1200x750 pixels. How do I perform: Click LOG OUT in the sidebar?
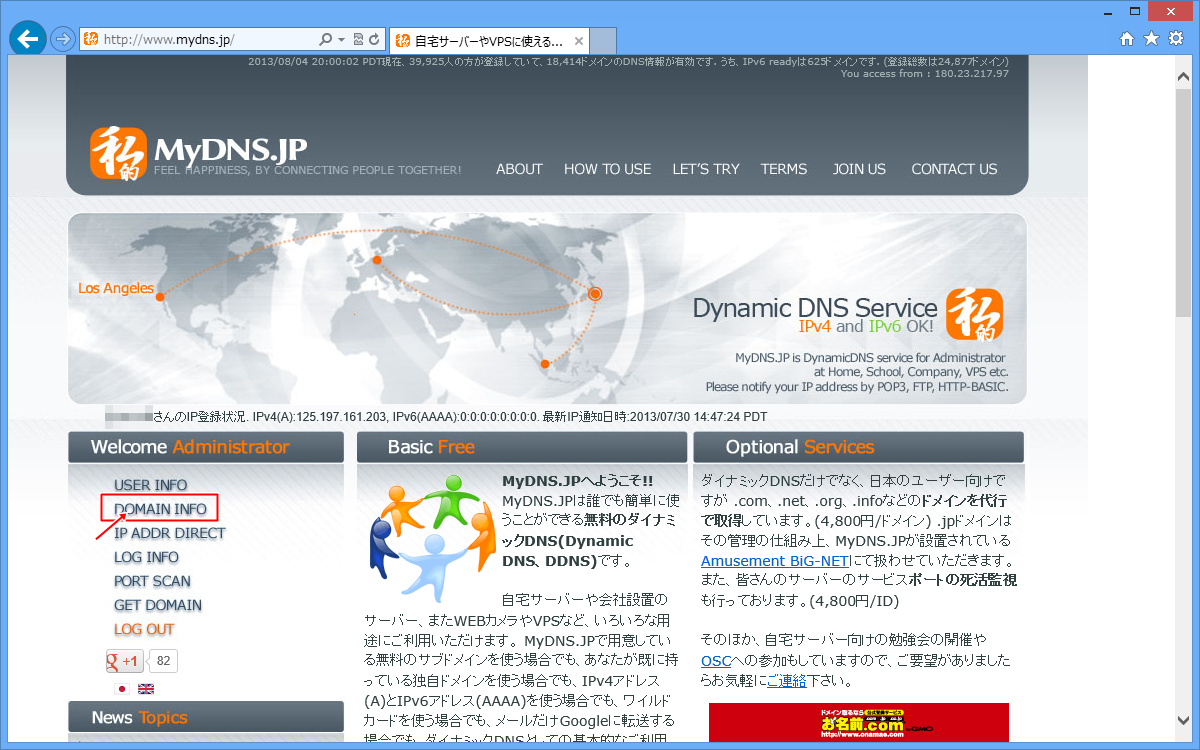pyautogui.click(x=142, y=629)
